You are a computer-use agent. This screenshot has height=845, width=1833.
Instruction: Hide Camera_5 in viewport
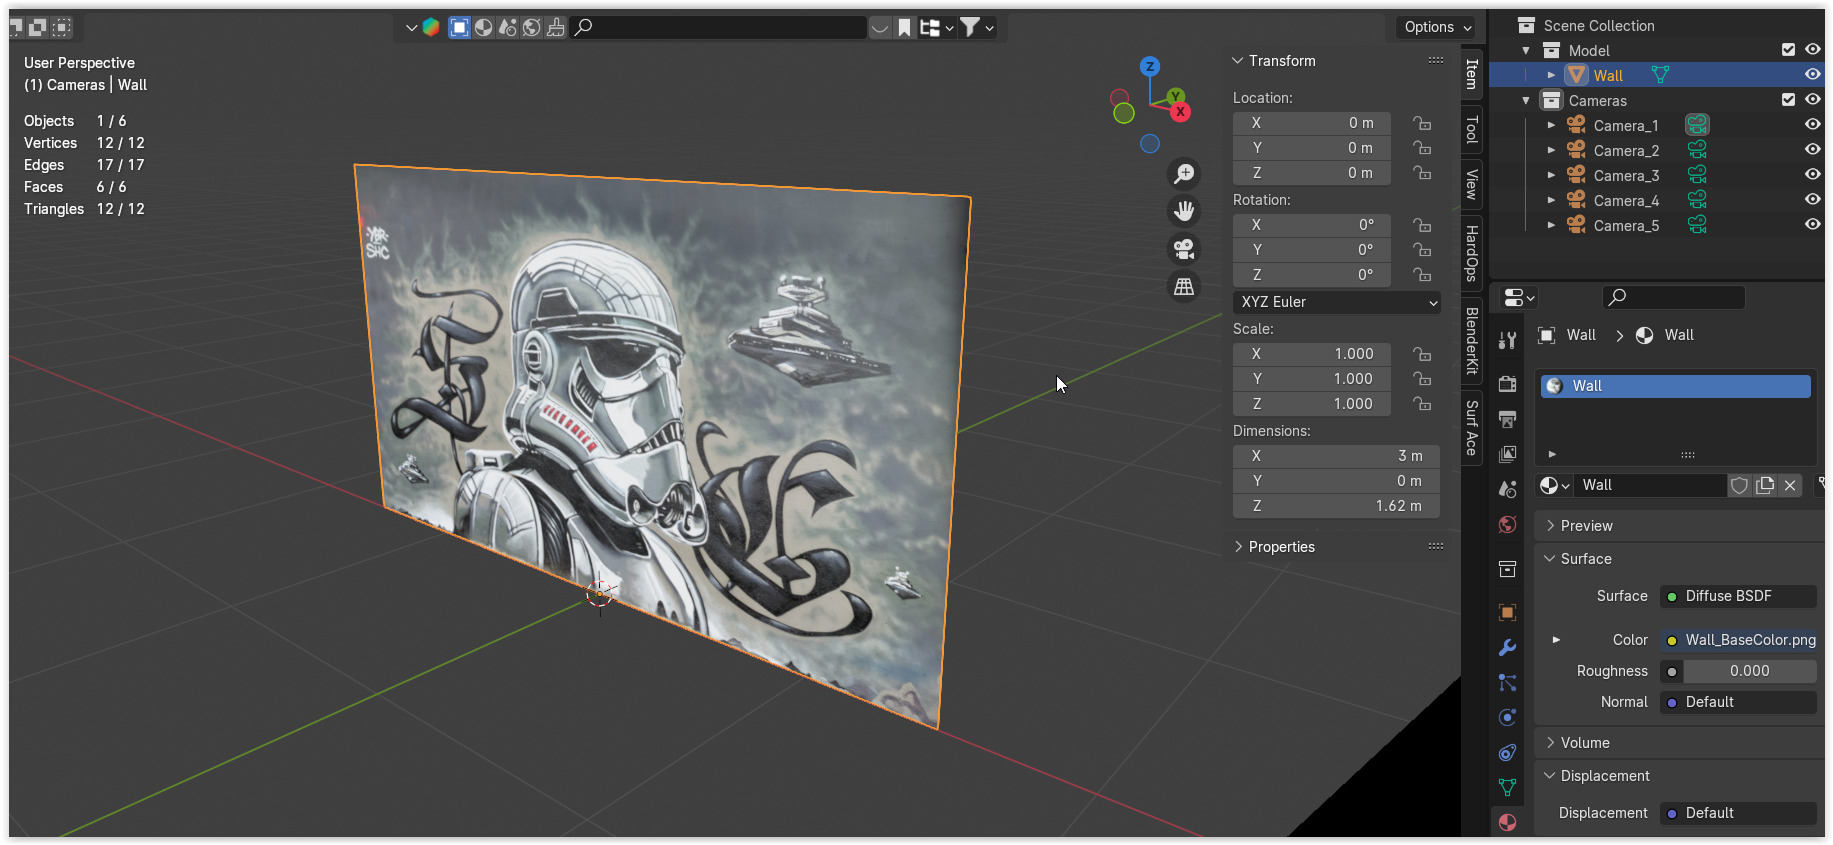pos(1812,224)
